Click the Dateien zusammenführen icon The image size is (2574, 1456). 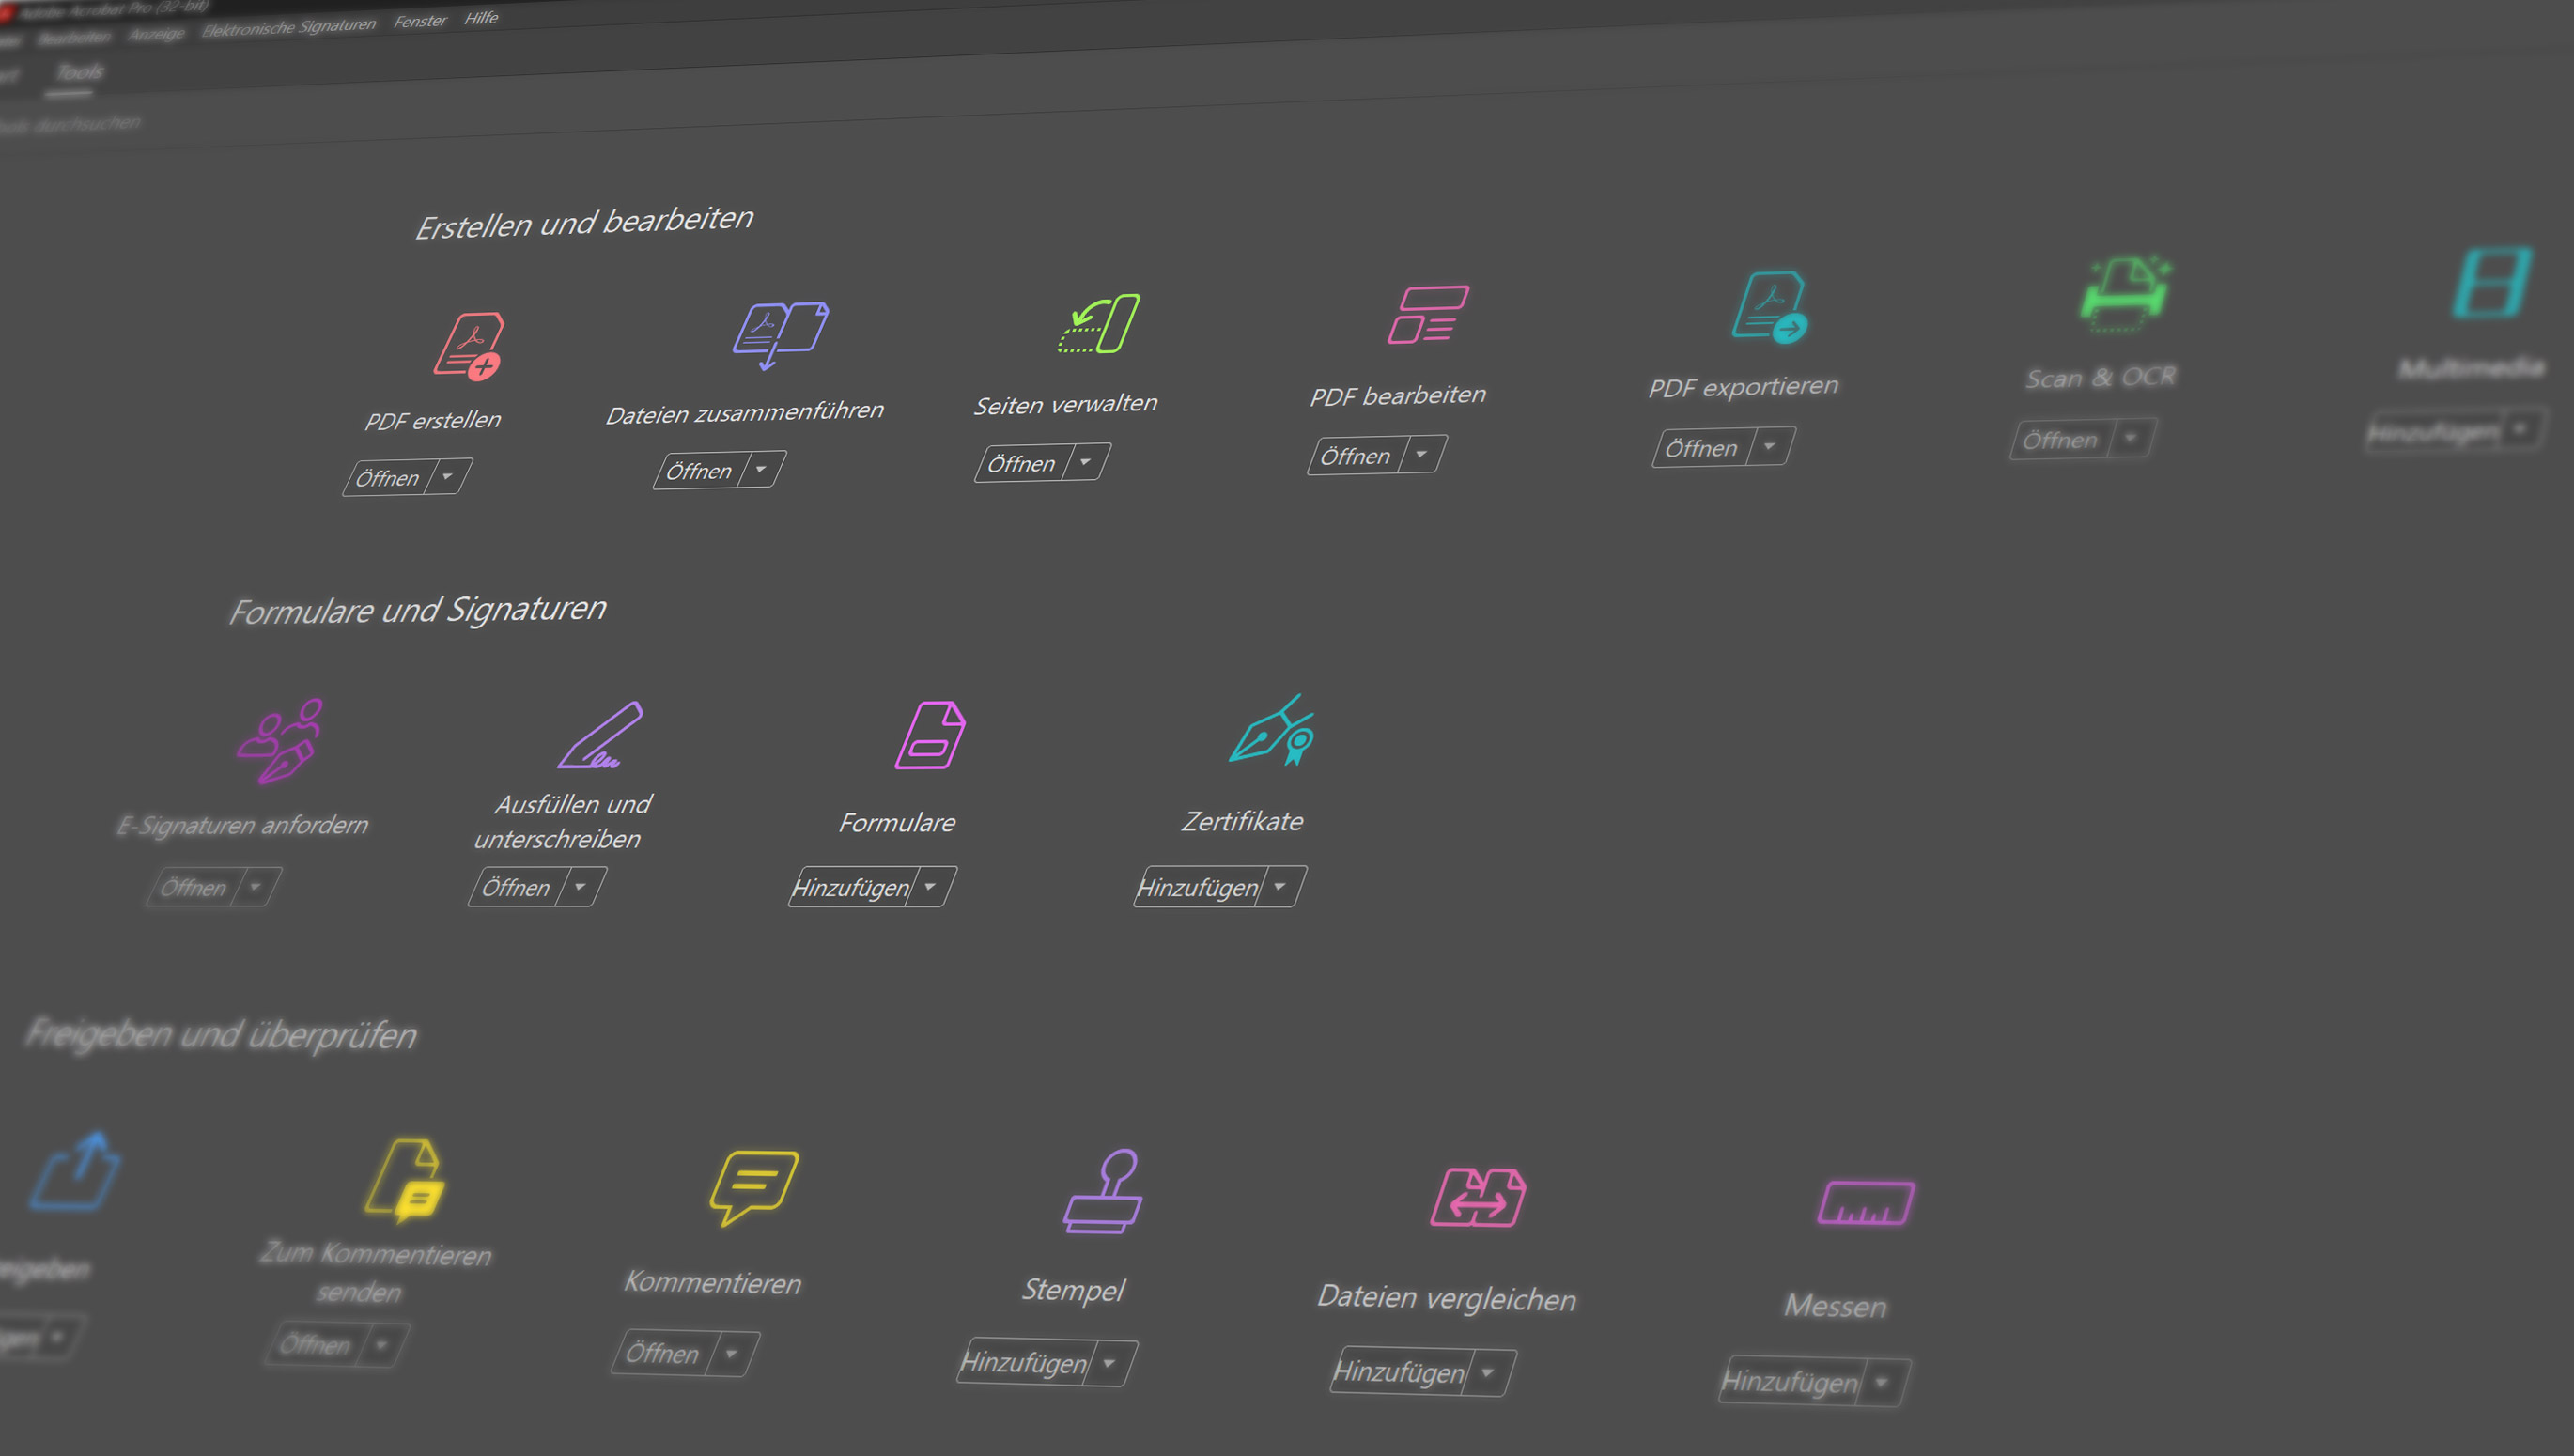[779, 333]
